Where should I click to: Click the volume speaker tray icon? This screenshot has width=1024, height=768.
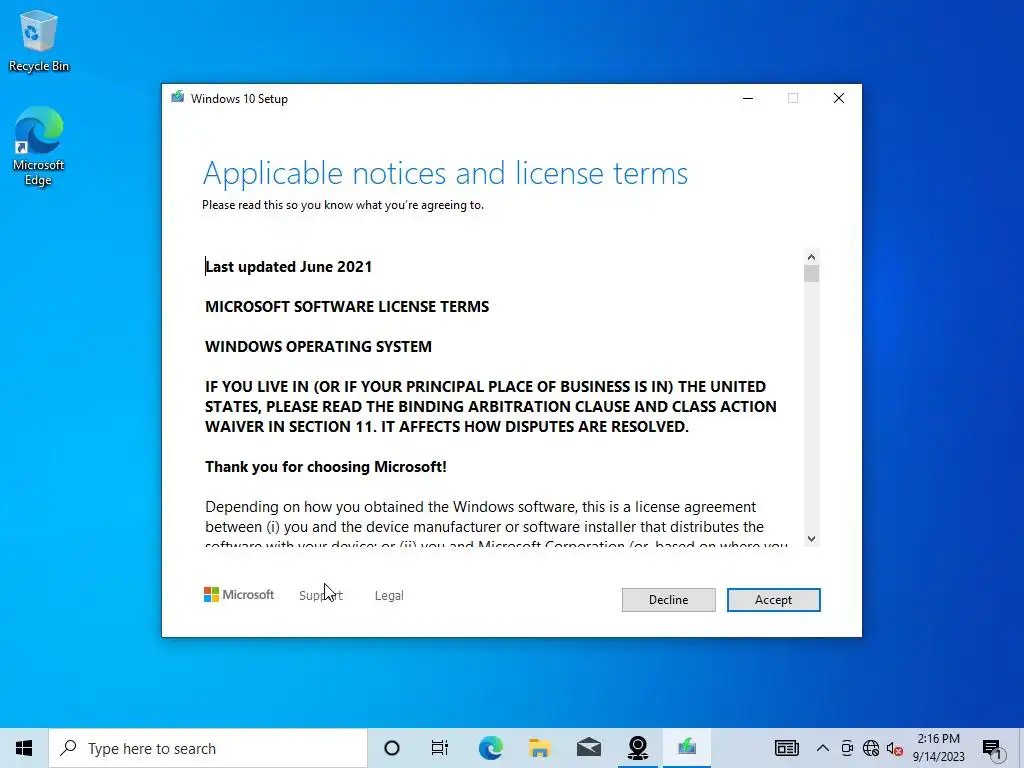click(x=894, y=748)
